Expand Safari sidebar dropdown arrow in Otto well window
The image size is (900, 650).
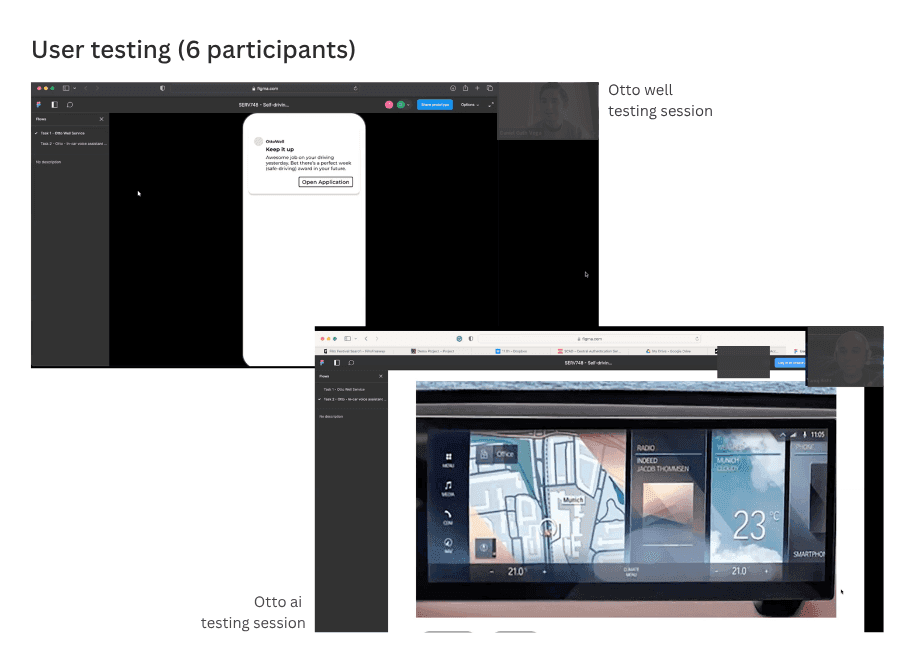tap(75, 88)
